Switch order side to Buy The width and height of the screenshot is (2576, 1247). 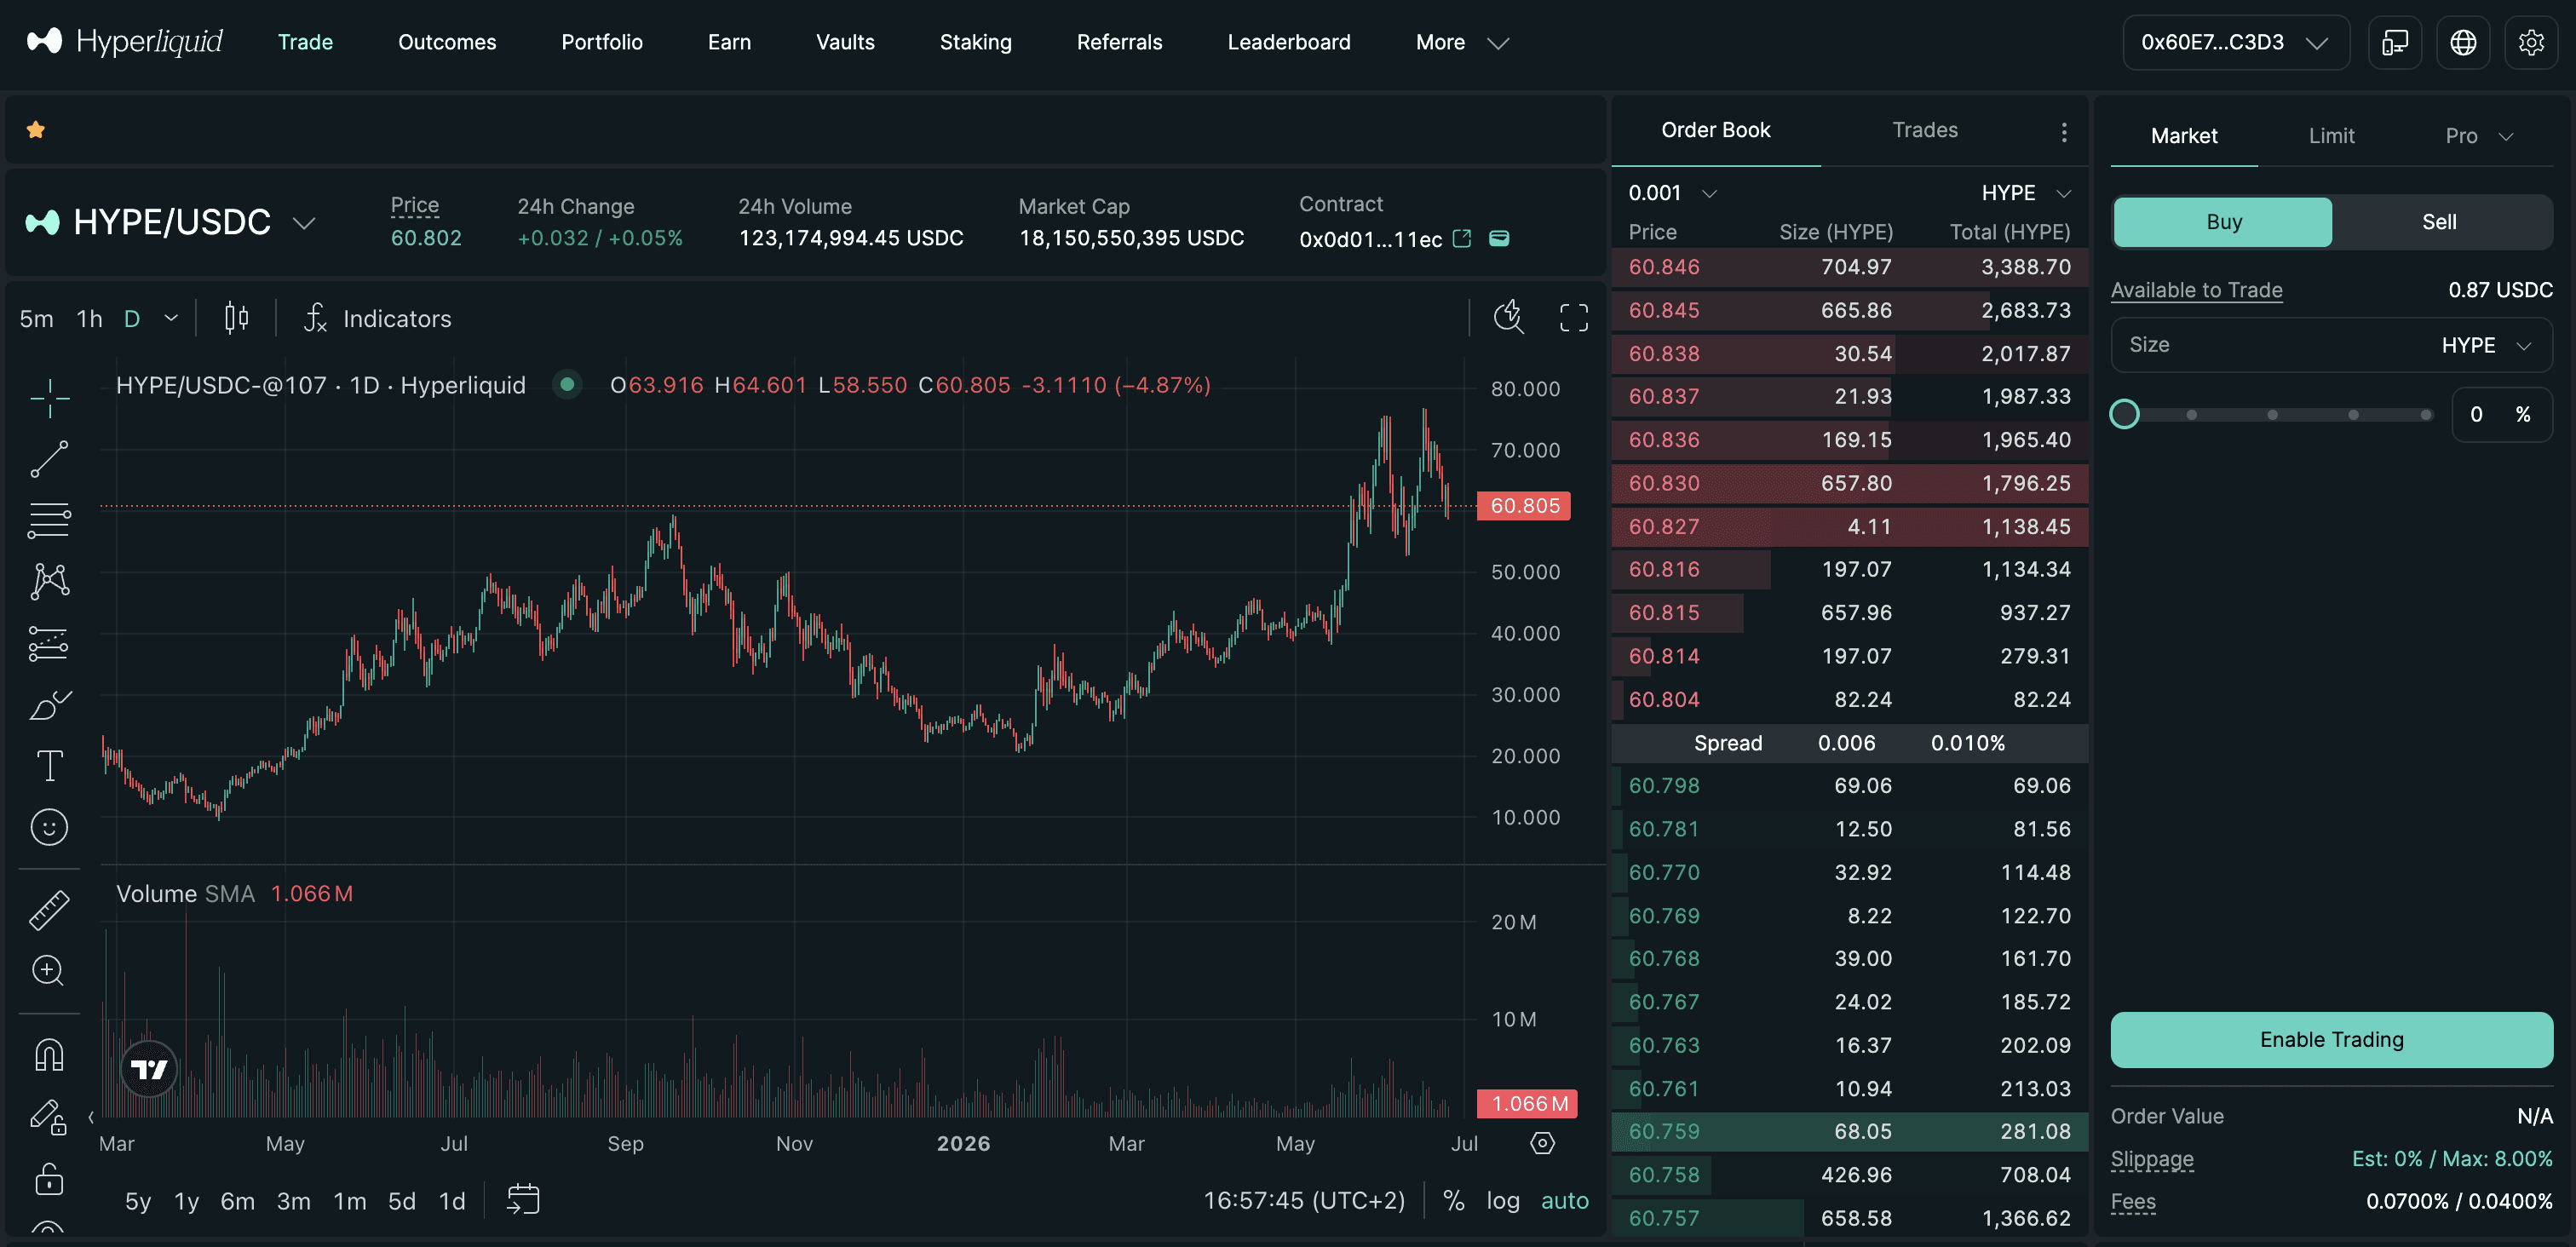point(2223,222)
